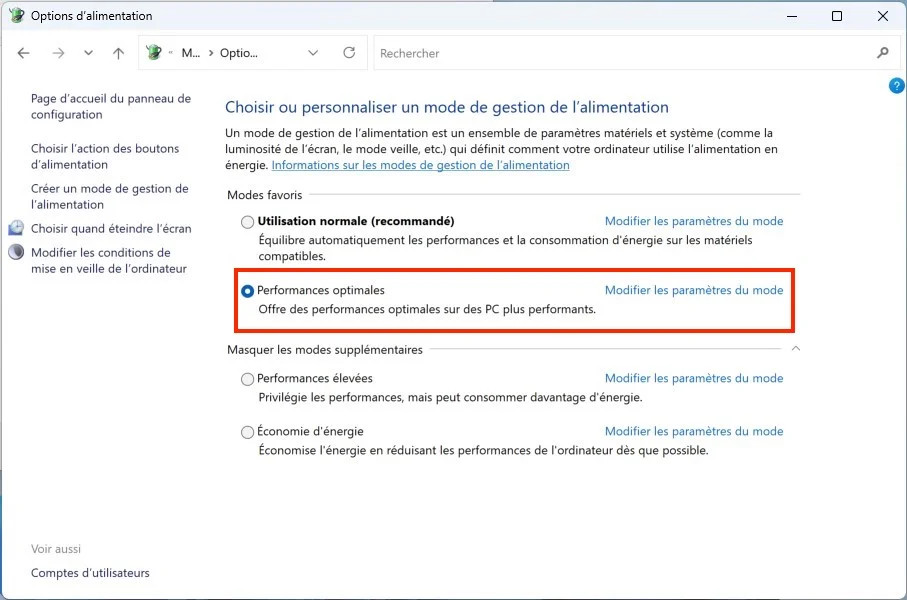Go up one level with up arrow
This screenshot has height=600, width=907.
coord(119,53)
